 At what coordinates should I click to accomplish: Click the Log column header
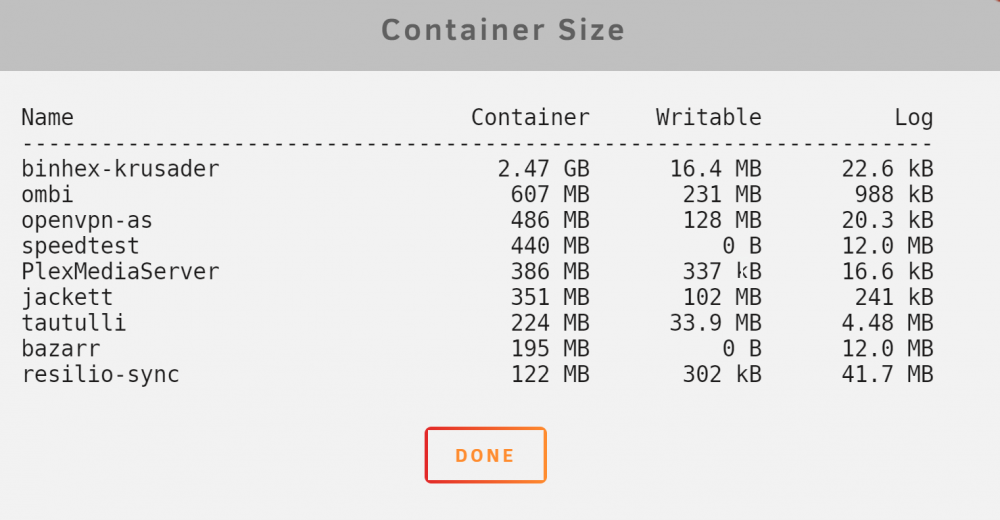[913, 118]
